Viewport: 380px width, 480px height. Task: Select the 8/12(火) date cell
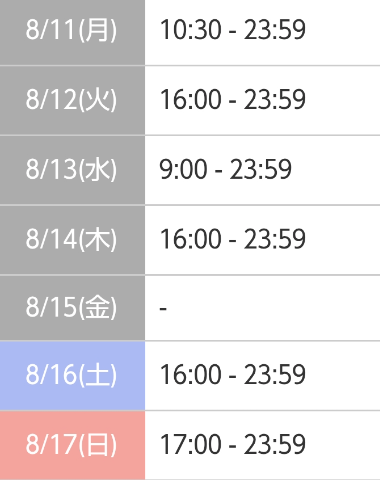(72, 100)
